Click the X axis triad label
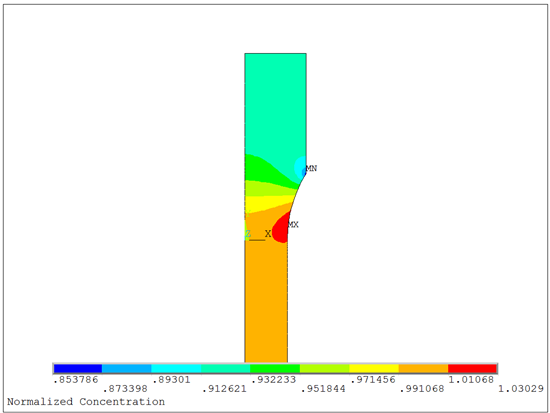 [x=268, y=234]
